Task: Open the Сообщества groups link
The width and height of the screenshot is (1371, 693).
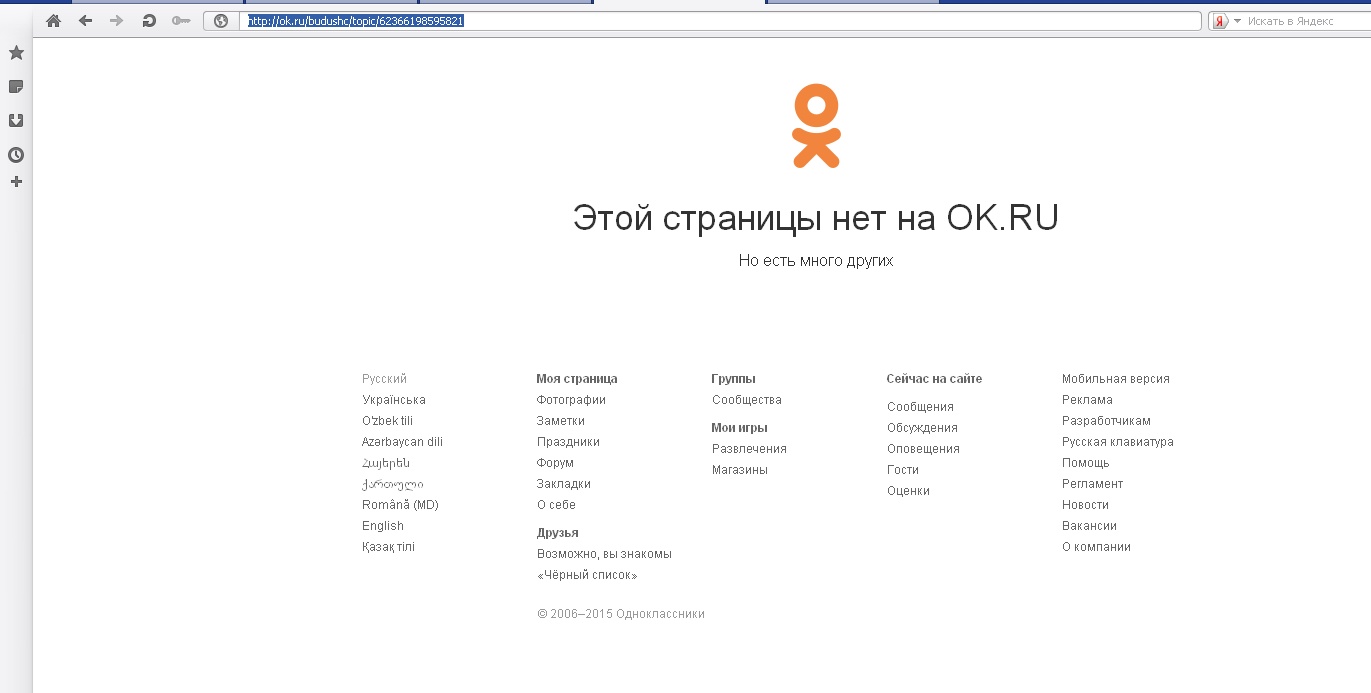Action: point(747,400)
